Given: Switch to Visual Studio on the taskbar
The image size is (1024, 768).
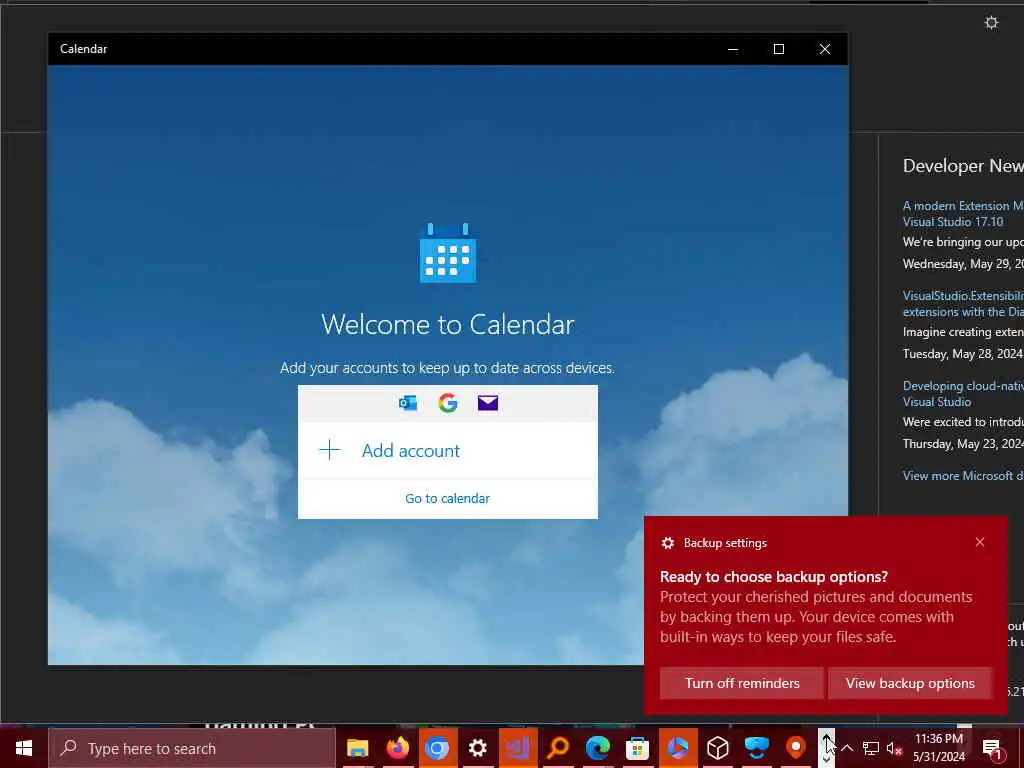Looking at the screenshot, I should click(x=518, y=748).
